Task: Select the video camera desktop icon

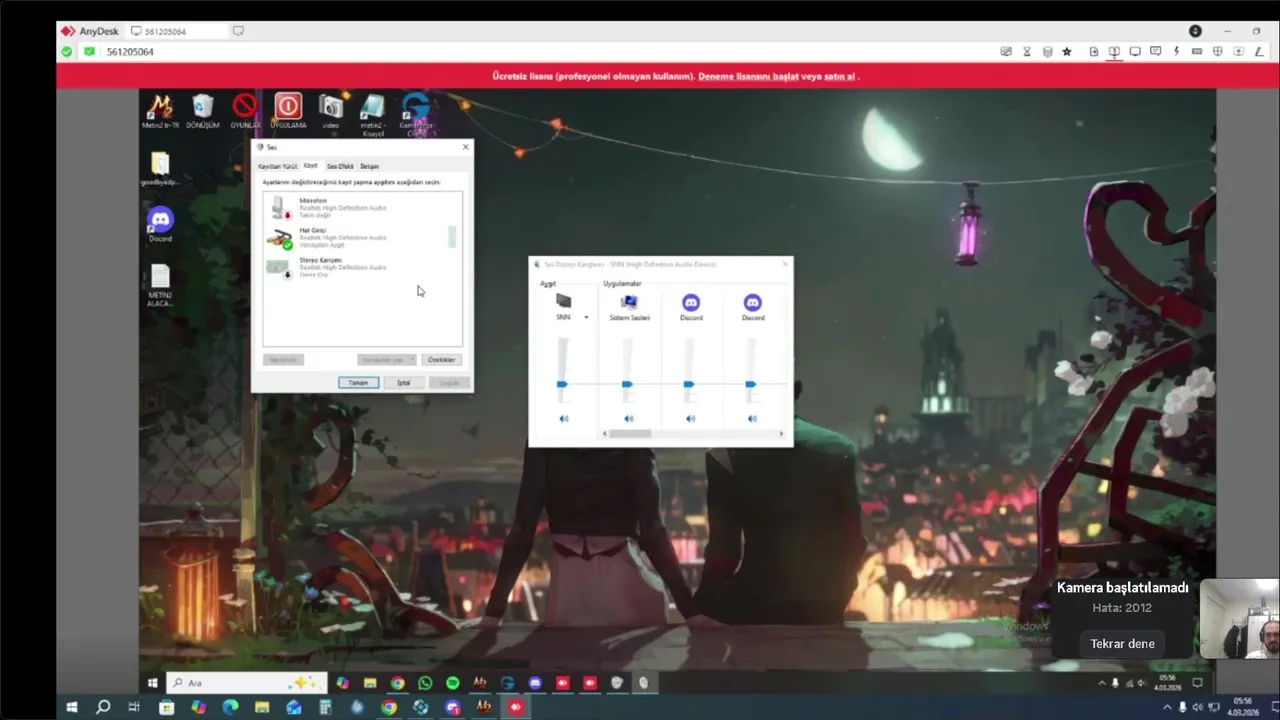Action: pos(330,110)
